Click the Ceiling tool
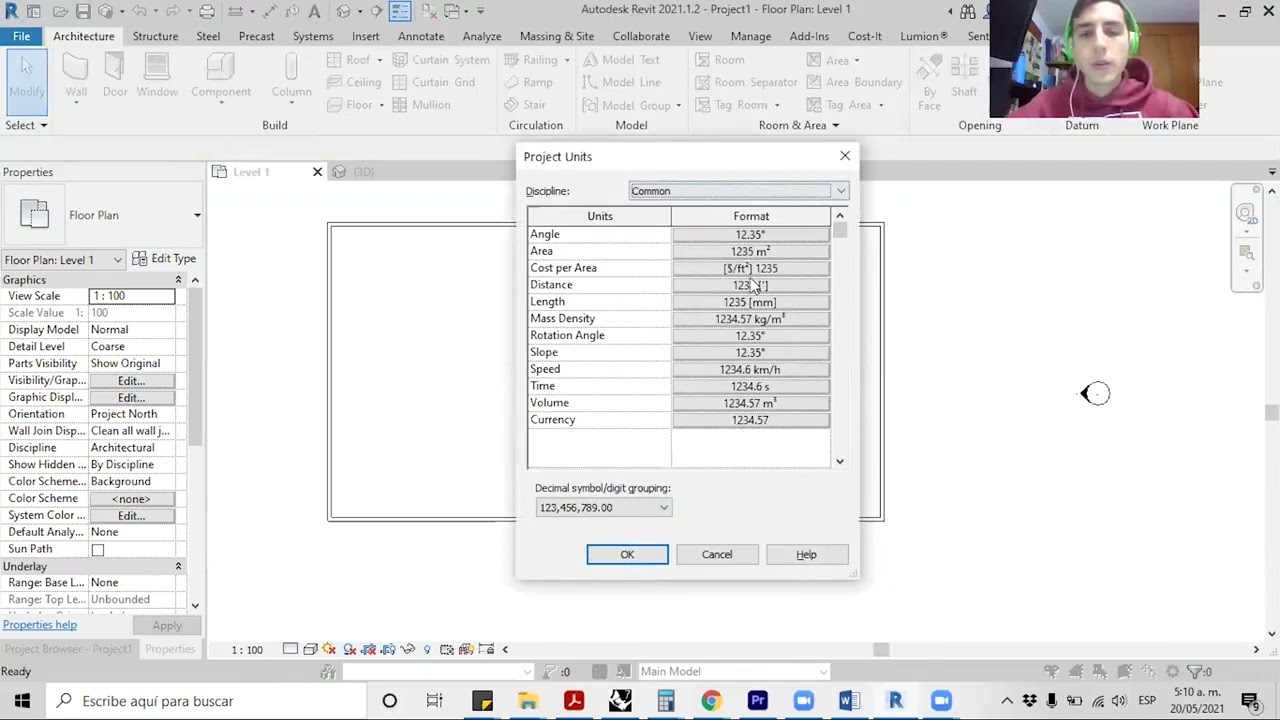 click(354, 82)
